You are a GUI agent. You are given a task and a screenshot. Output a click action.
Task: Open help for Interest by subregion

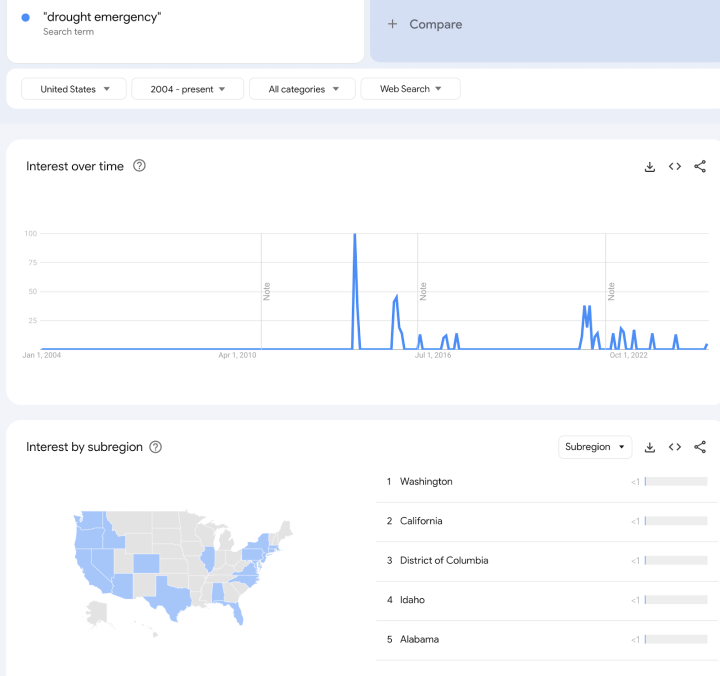point(156,447)
